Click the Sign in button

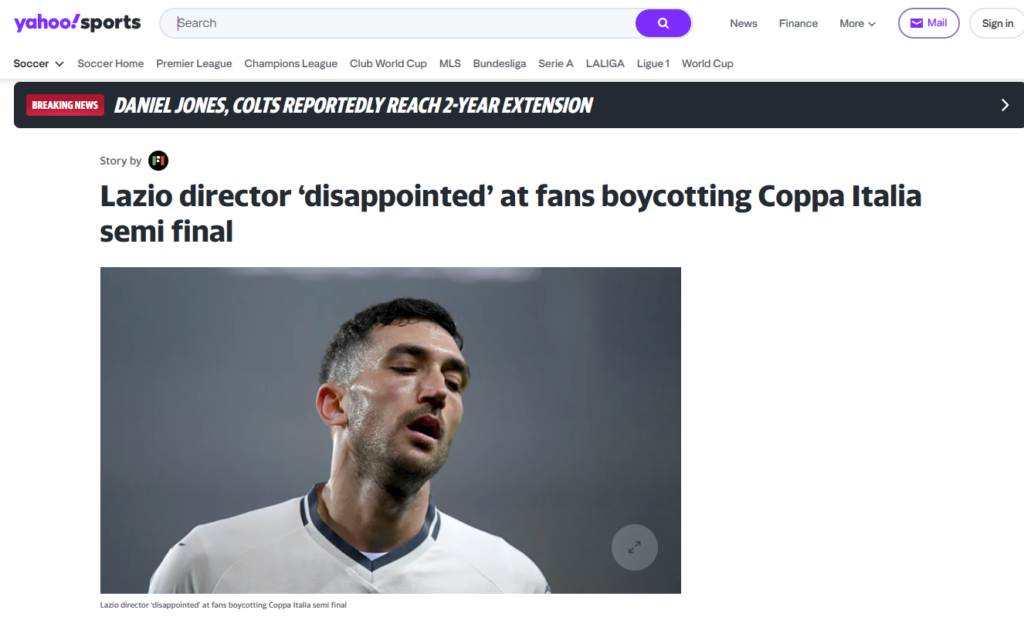click(x=997, y=24)
